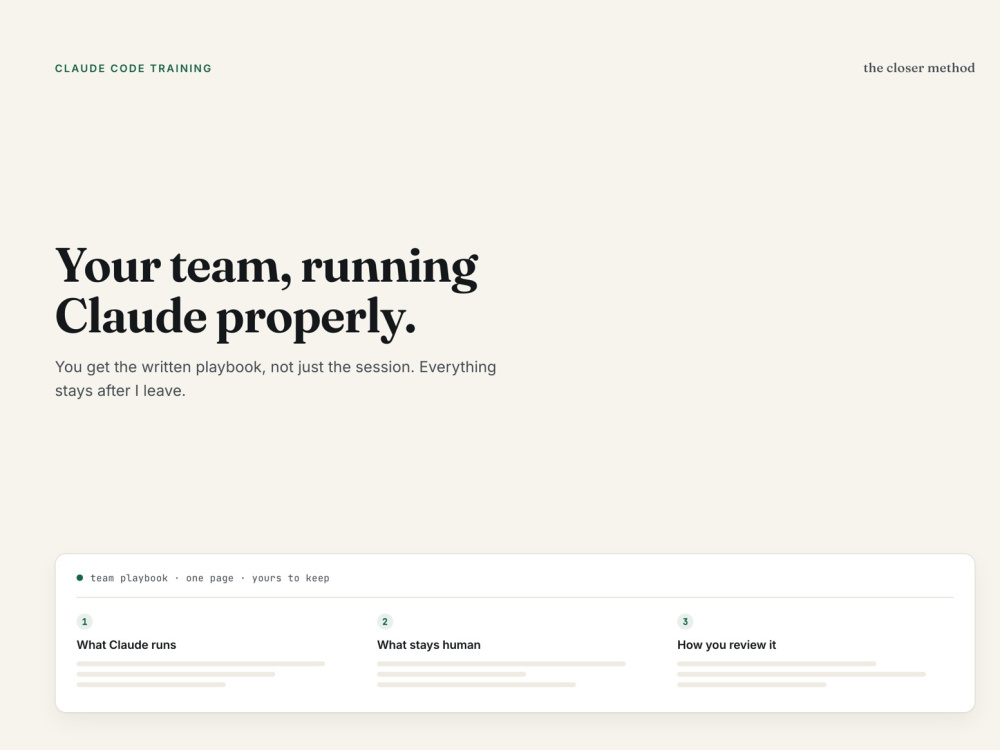Click the green dot in playbook card header
The height and width of the screenshot is (750, 1000).
(x=80, y=578)
